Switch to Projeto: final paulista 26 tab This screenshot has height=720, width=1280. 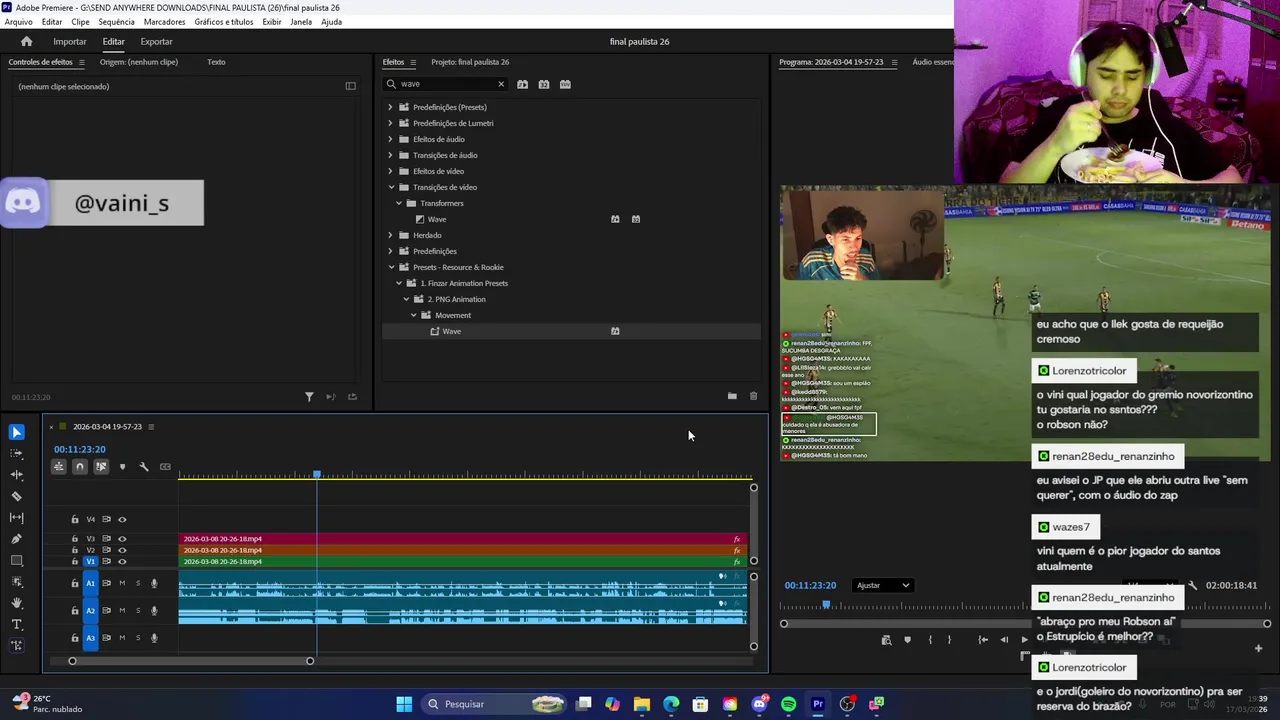pyautogui.click(x=470, y=62)
